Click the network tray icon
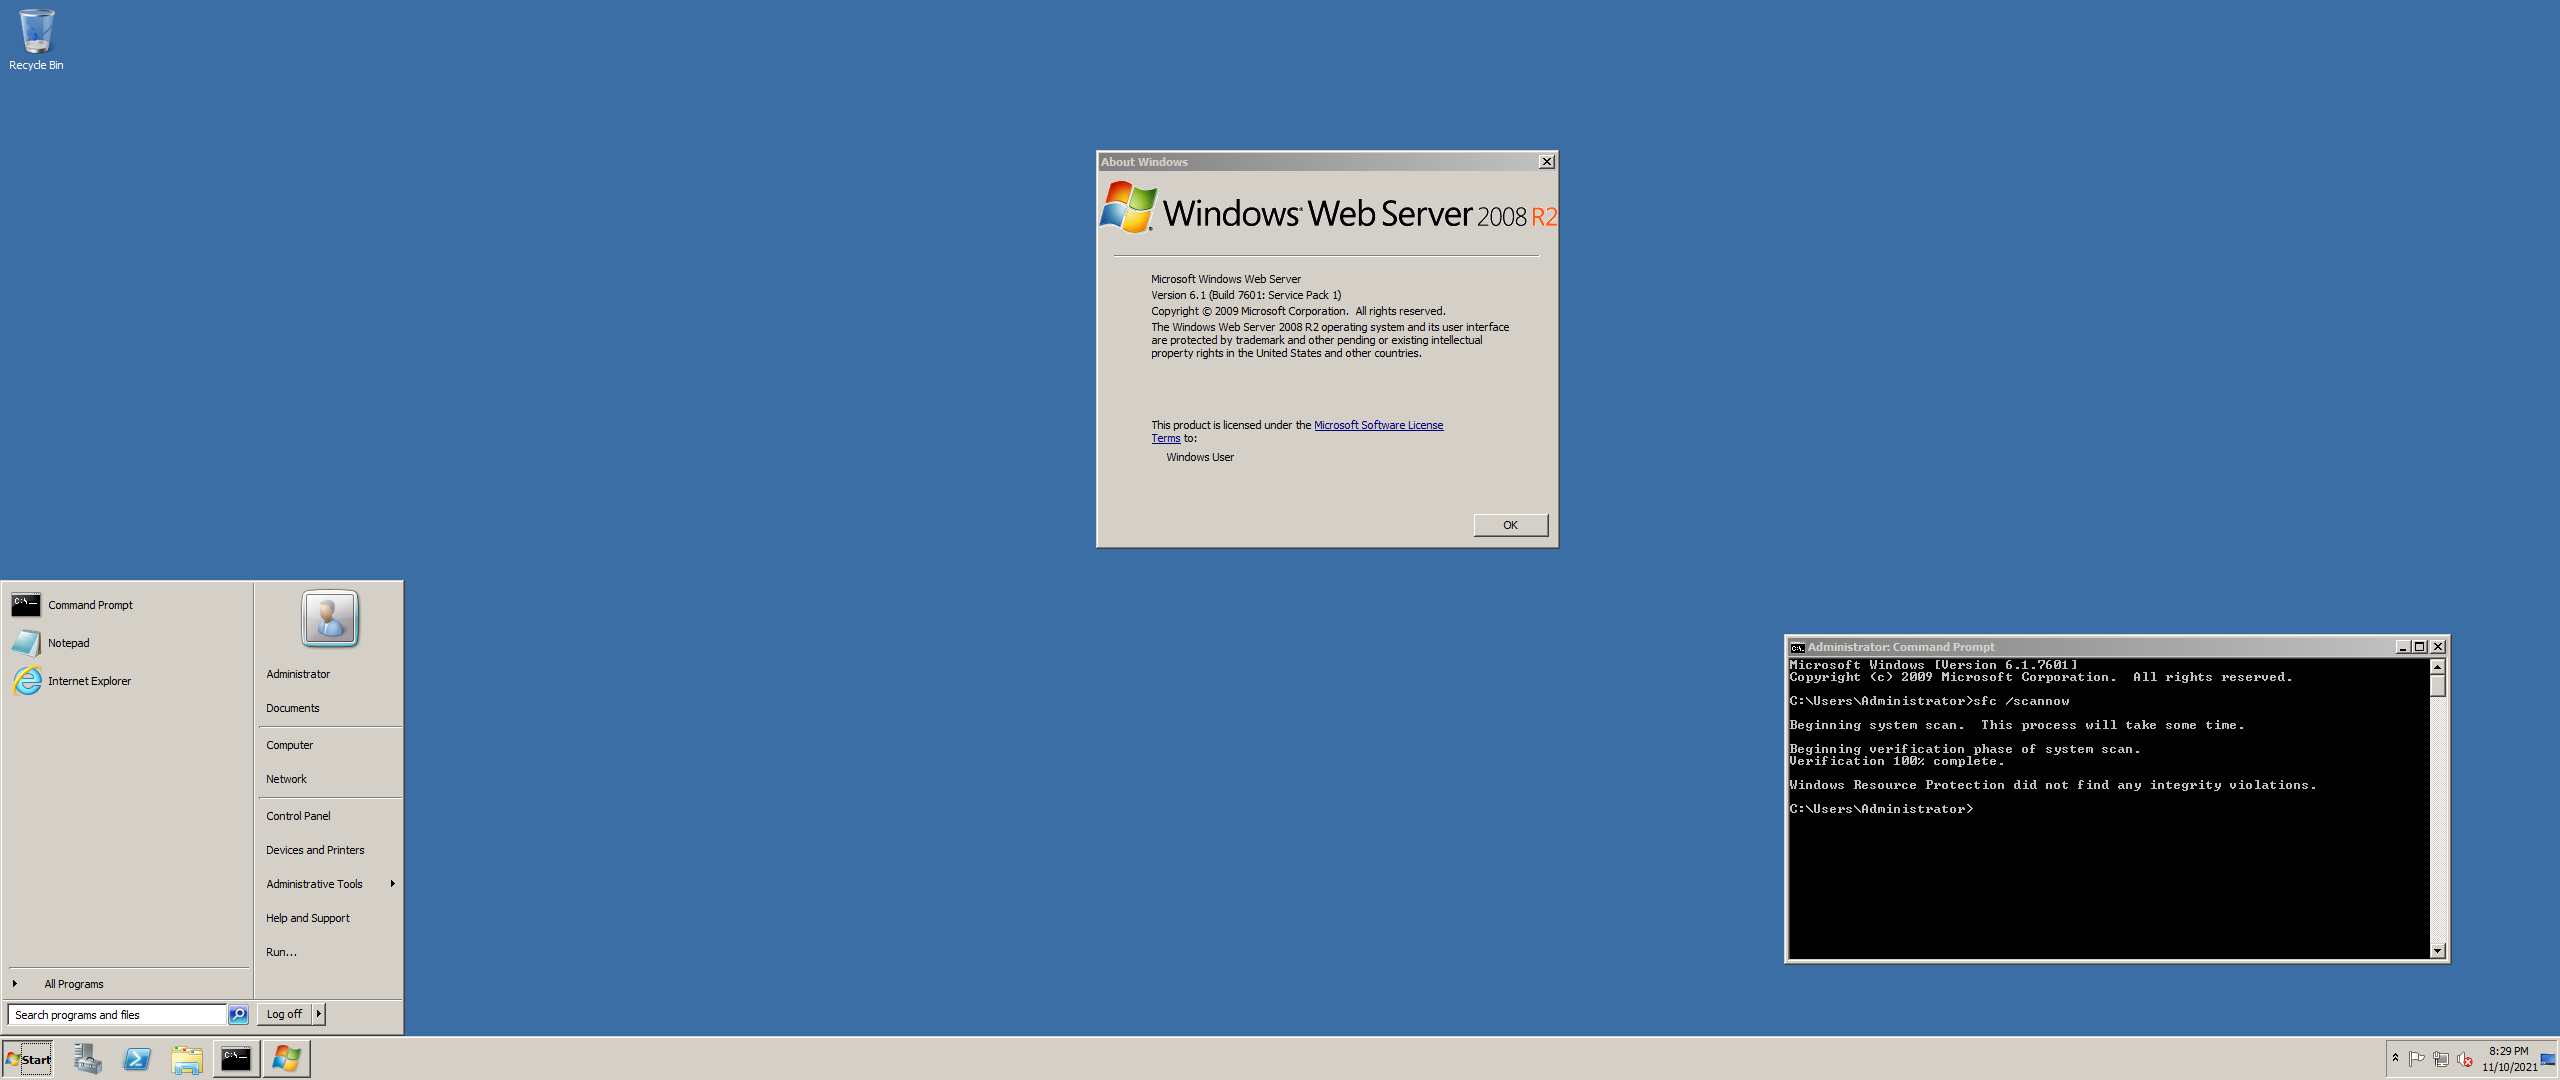This screenshot has height=1080, width=2560. 2440,1059
